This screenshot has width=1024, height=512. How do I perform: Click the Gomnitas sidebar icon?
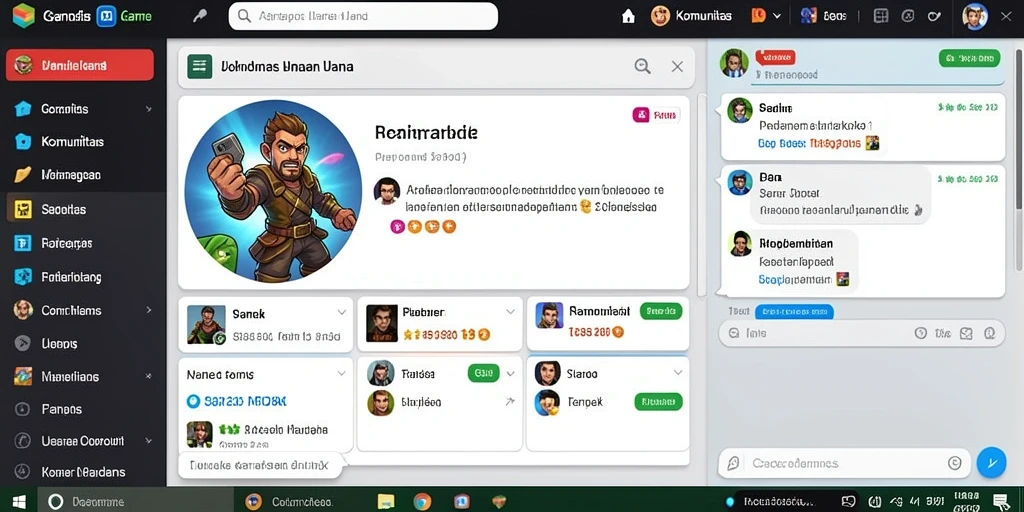(x=23, y=108)
